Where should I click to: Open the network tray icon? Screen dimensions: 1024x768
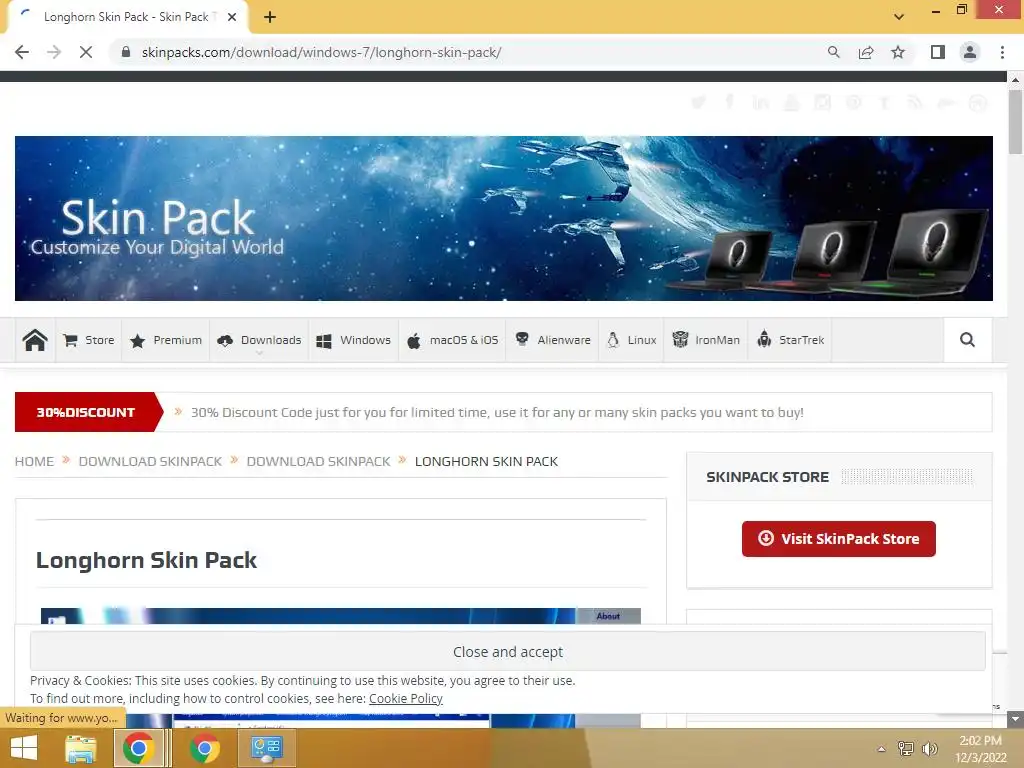(906, 748)
